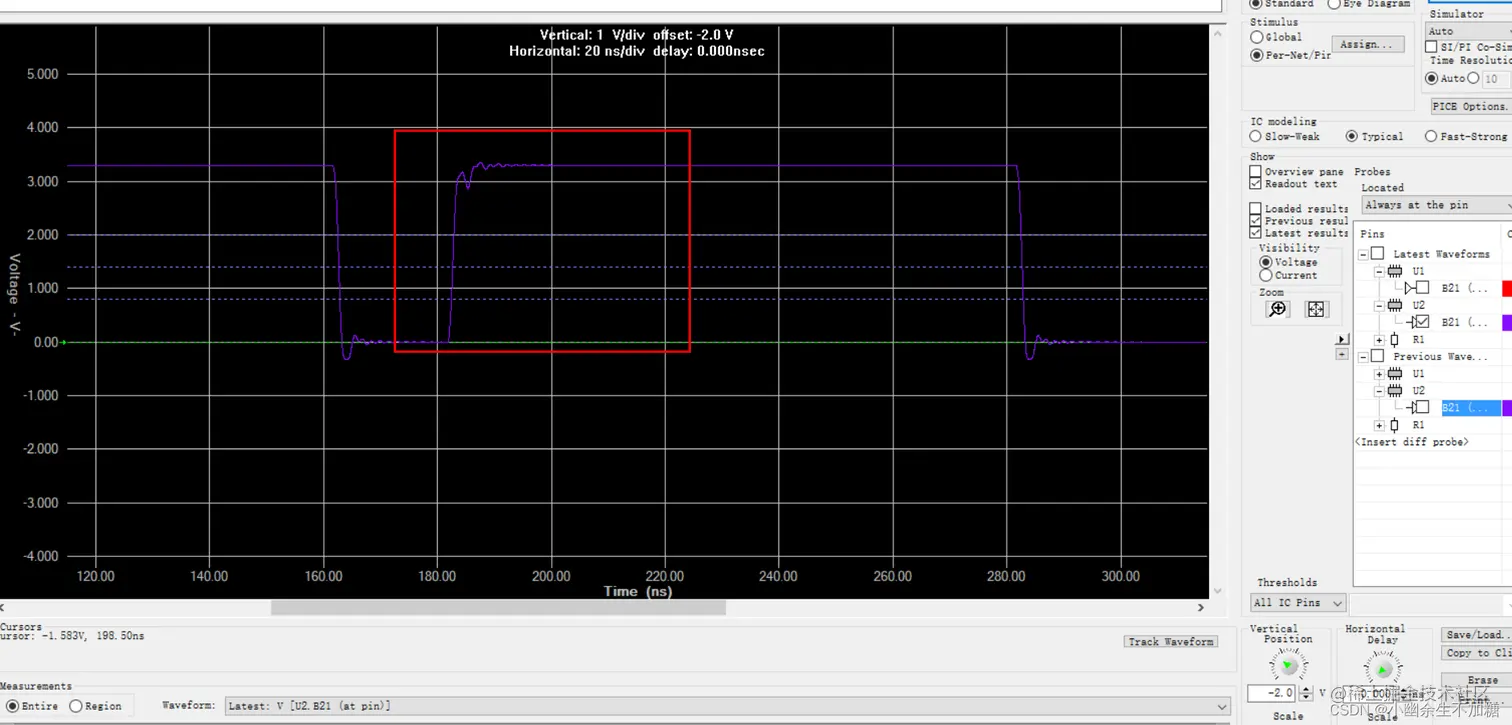Viewport: 1512px width, 725px height.
Task: Collapse U2 under Latest Waveforms
Action: click(1379, 305)
